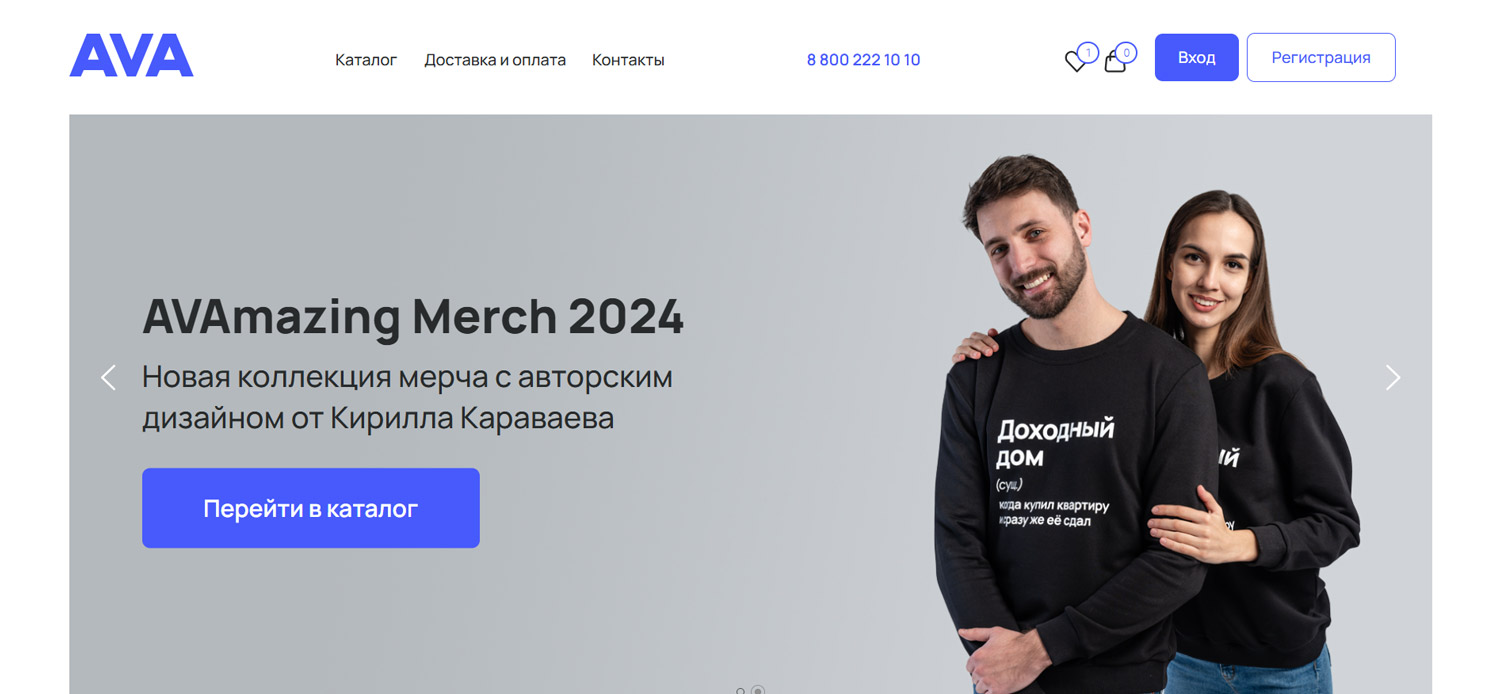Click Перейти в каталог button
The width and height of the screenshot is (1500, 694).
[x=311, y=508]
